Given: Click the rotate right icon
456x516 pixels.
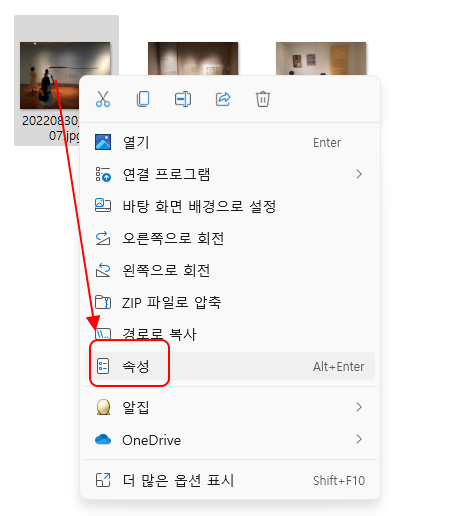Looking at the screenshot, I should (x=103, y=238).
